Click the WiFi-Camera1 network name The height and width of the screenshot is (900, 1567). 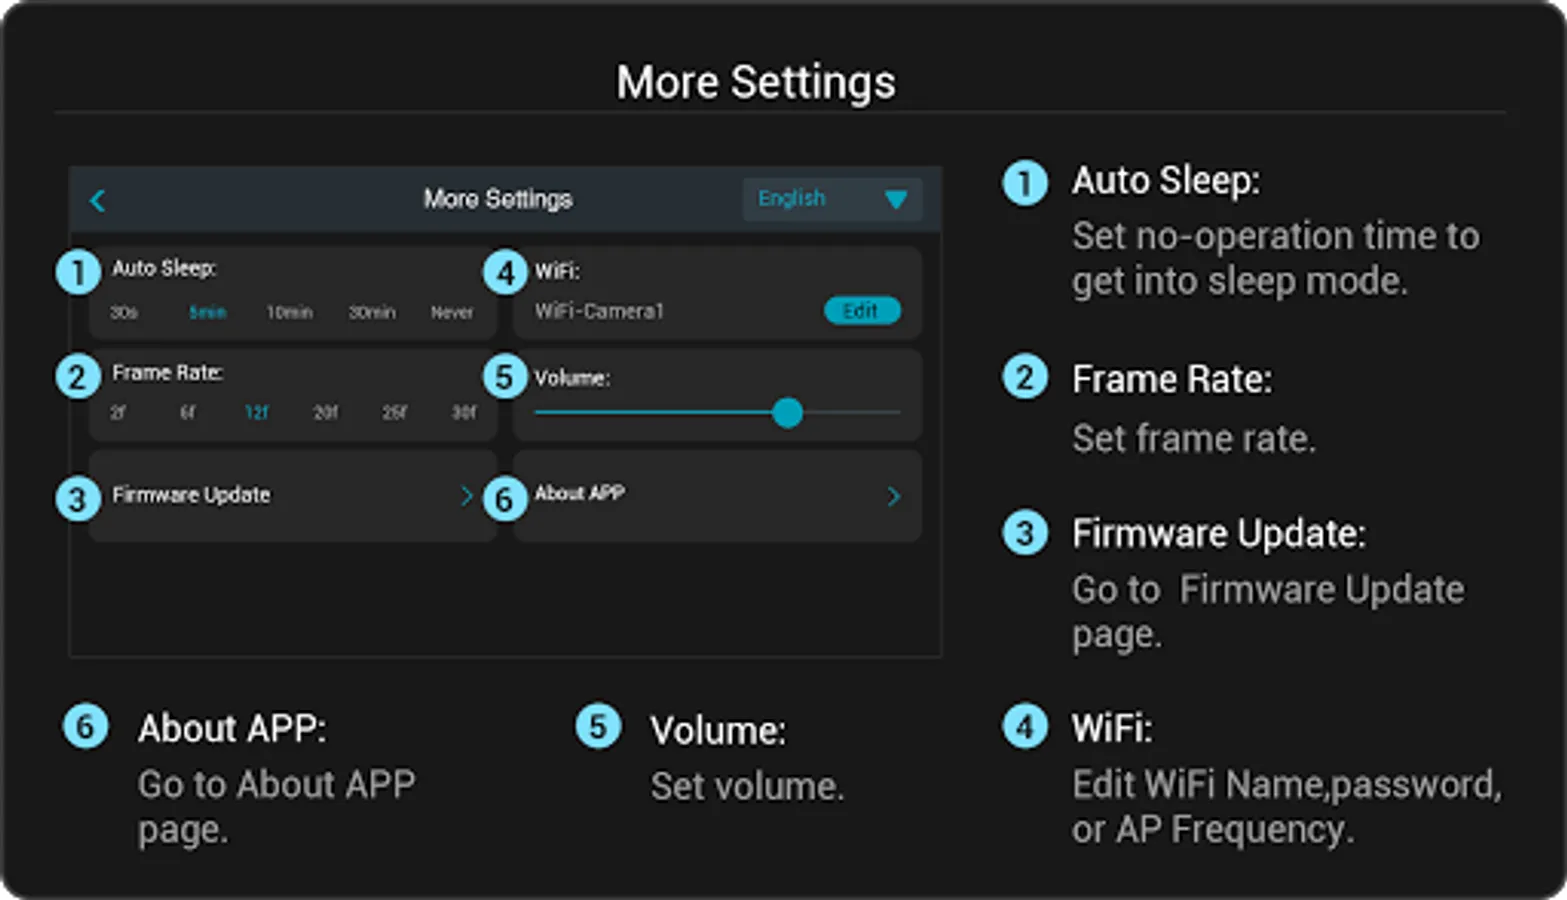(x=599, y=311)
